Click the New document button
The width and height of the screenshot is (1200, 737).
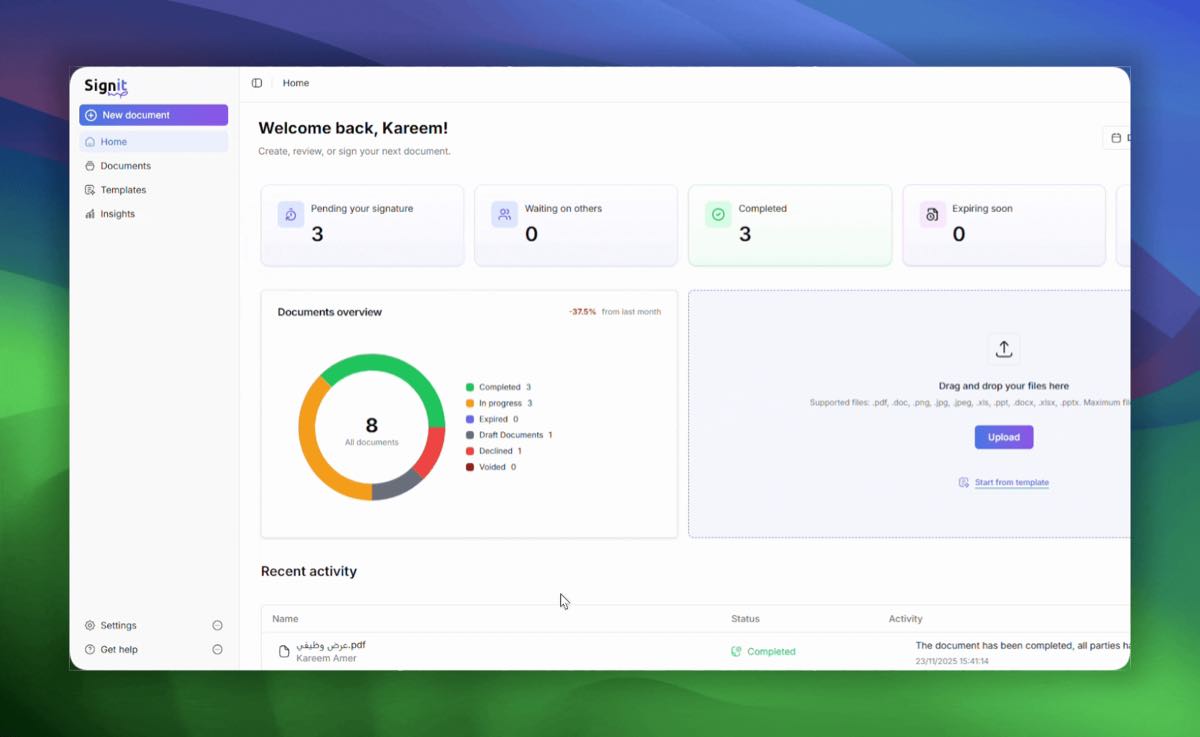pyautogui.click(x=154, y=115)
